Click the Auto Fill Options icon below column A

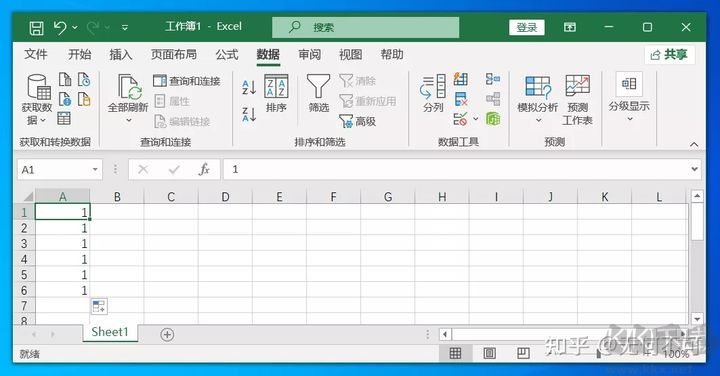pyautogui.click(x=99, y=306)
